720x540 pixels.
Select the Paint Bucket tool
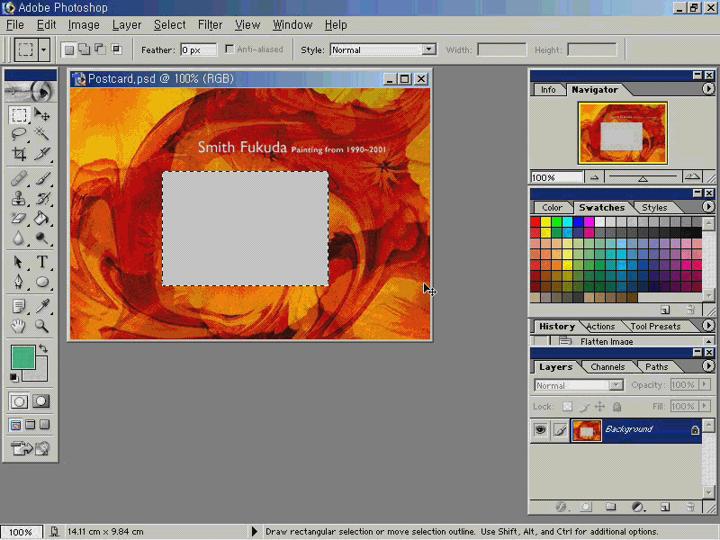[42, 218]
